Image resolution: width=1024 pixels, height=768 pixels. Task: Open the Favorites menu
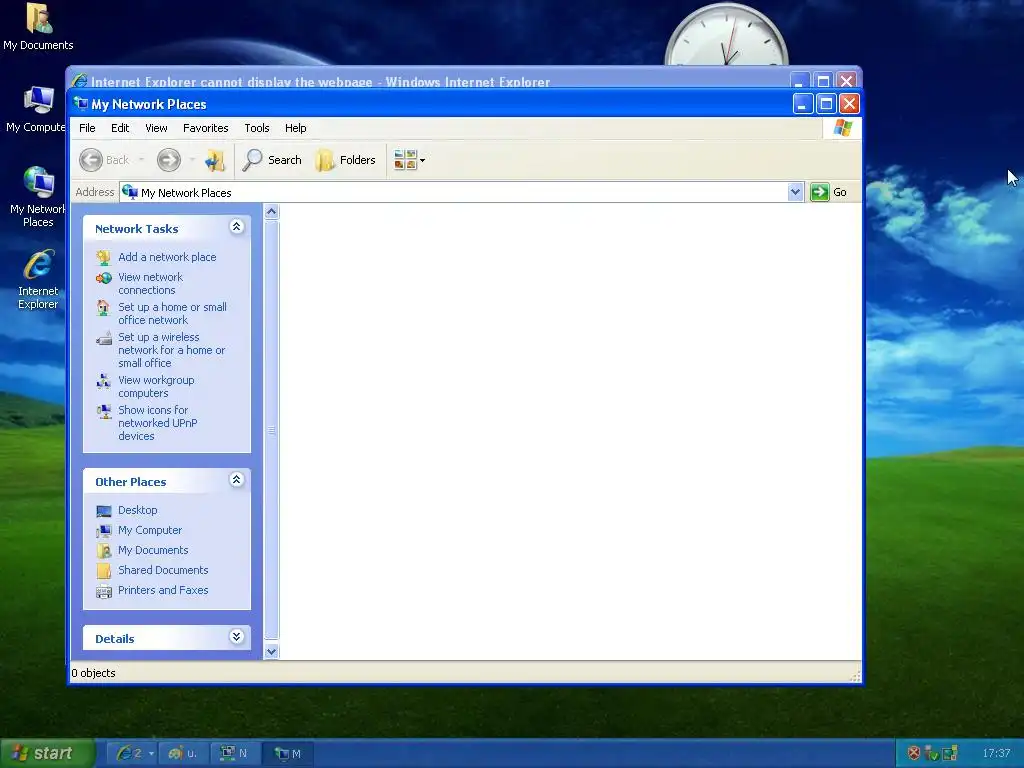click(x=206, y=128)
